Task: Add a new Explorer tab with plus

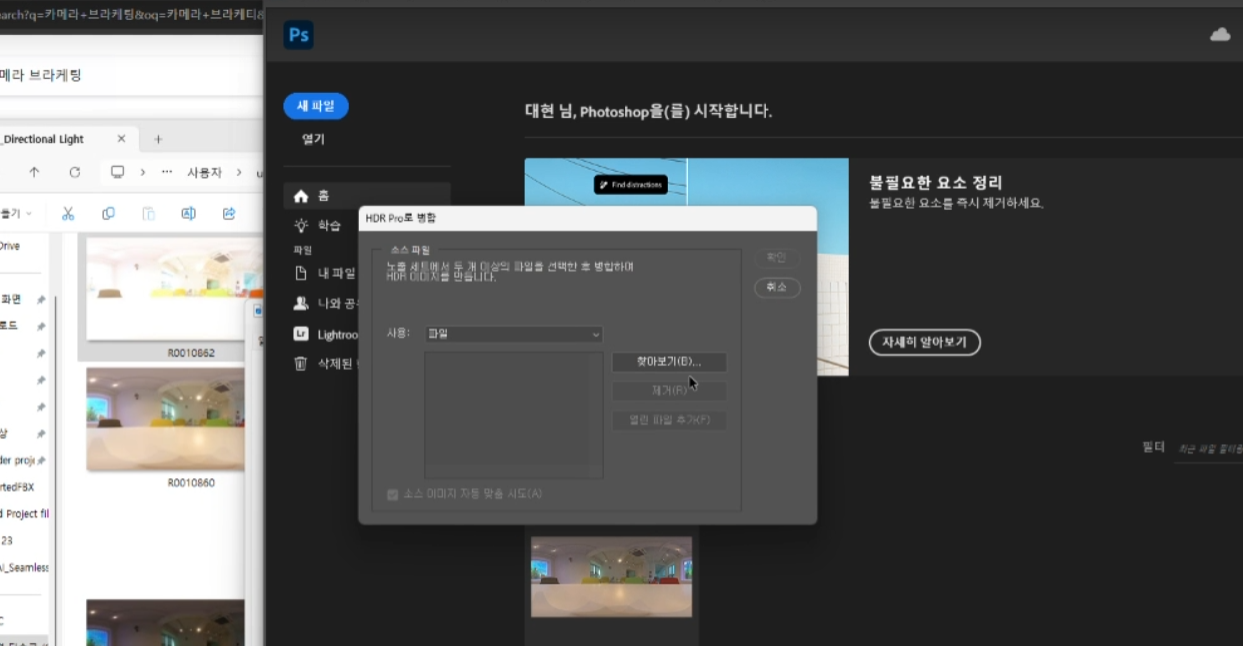Action: tap(157, 139)
